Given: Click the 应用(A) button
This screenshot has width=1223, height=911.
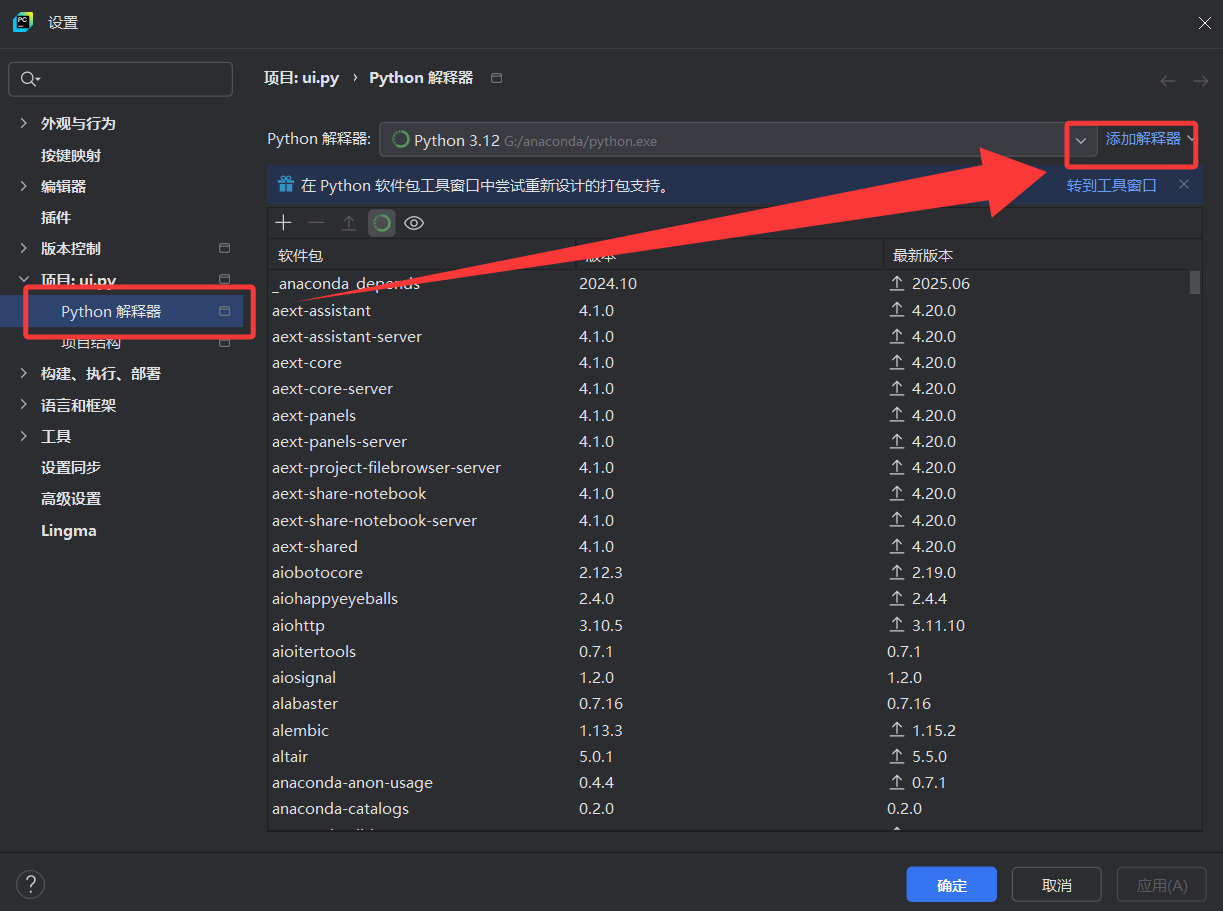Looking at the screenshot, I should tap(1162, 885).
